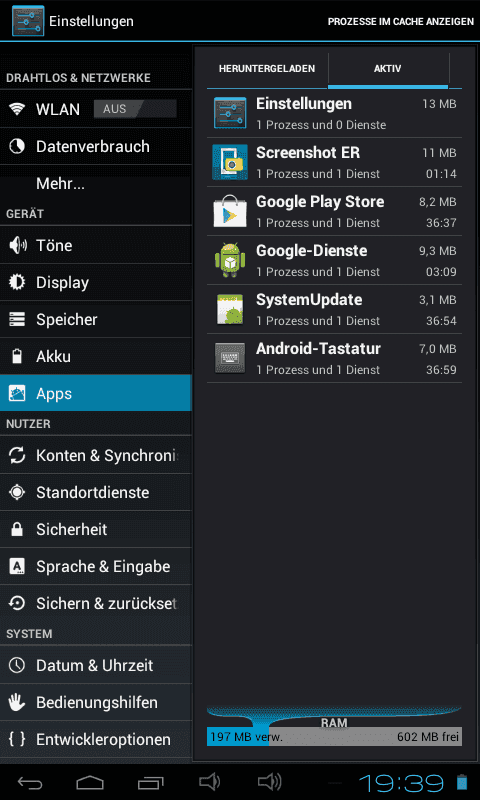480x800 pixels.
Task: Open the Google Play Store icon
Action: click(230, 211)
